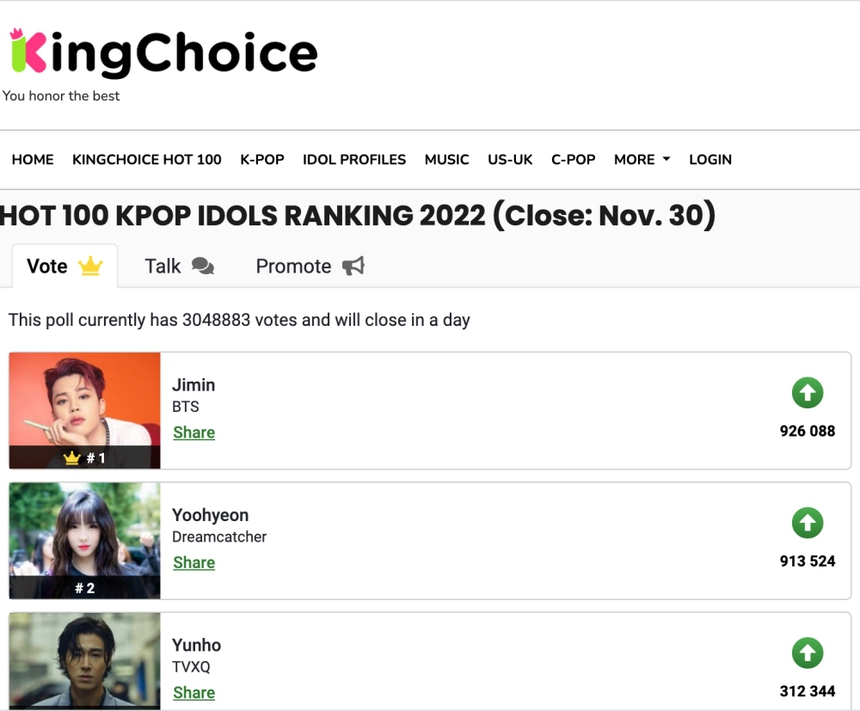The width and height of the screenshot is (860, 711).
Task: Open IDOL PROFILES from the nav bar
Action: coord(354,159)
